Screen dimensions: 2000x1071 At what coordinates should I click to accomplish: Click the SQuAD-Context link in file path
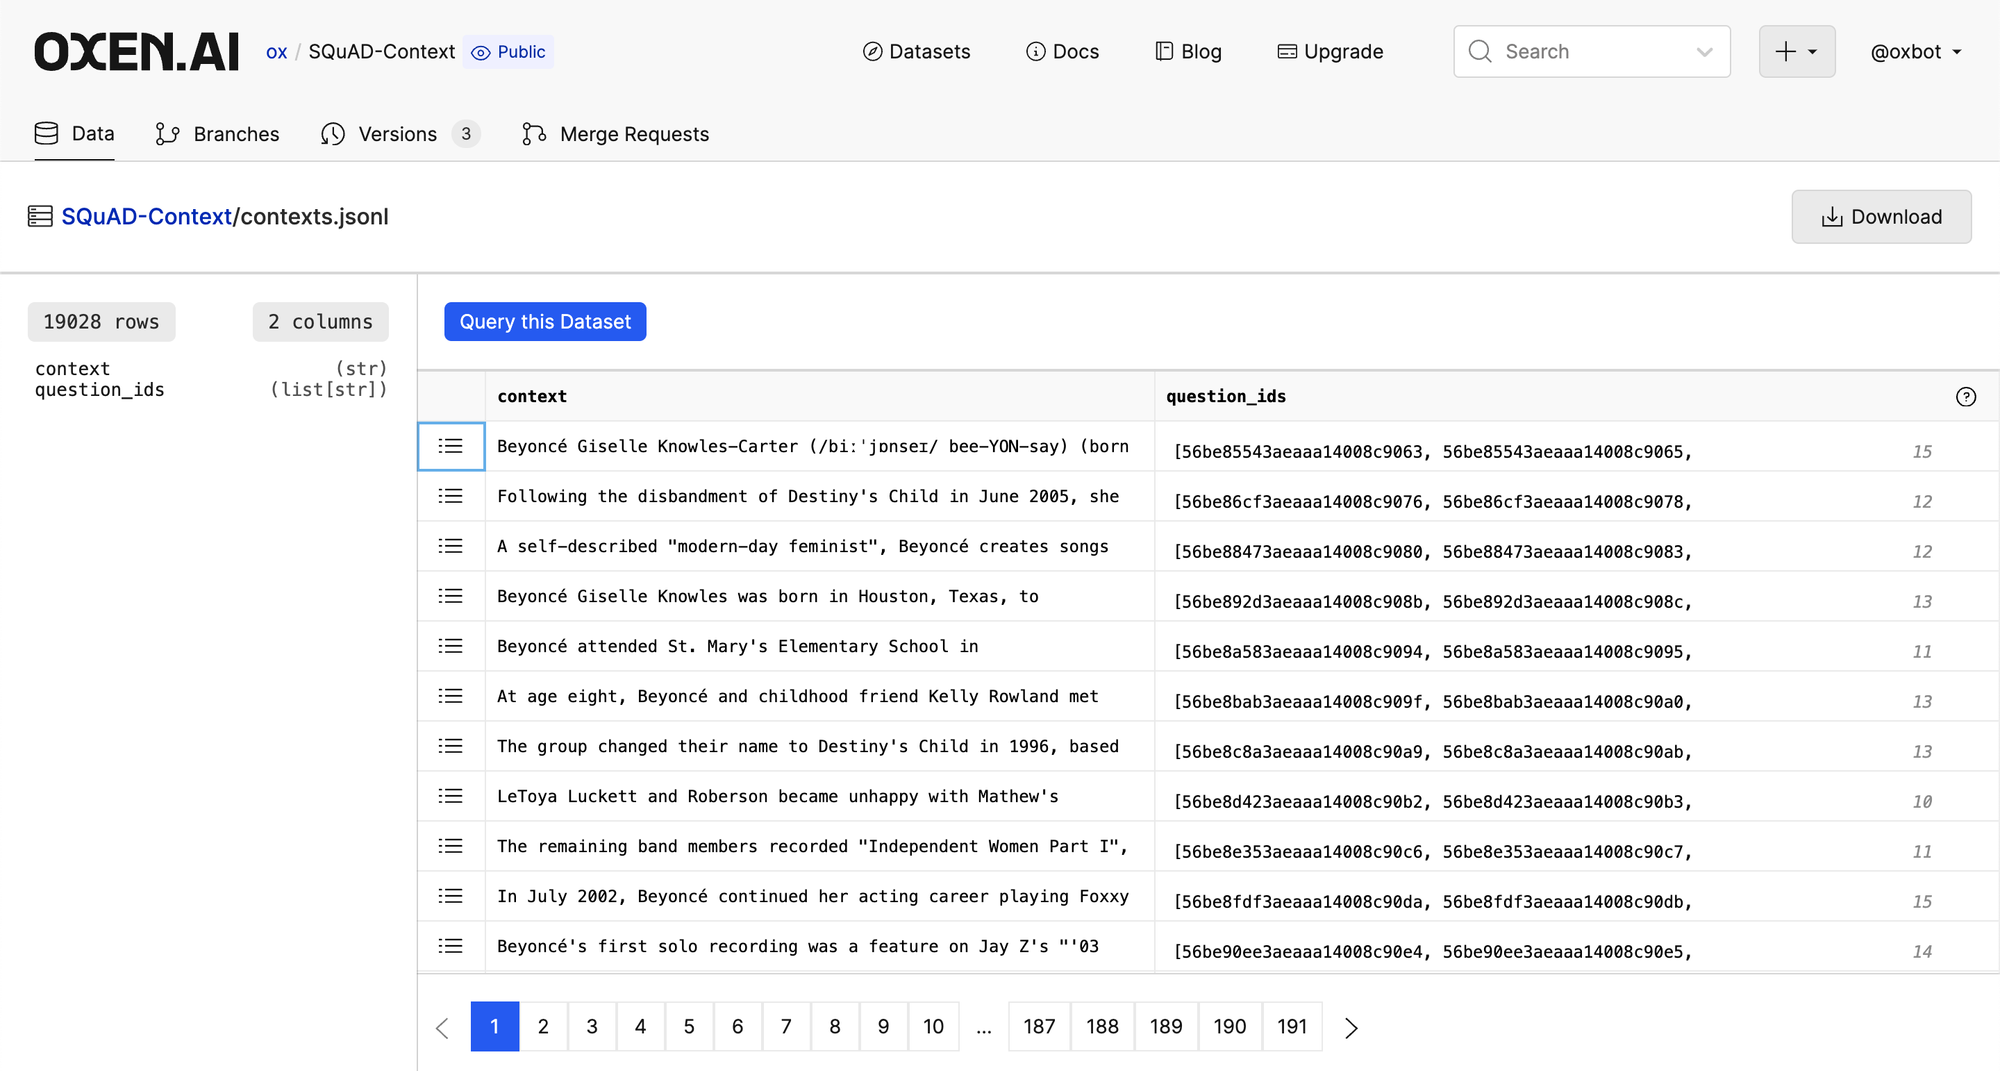[147, 217]
